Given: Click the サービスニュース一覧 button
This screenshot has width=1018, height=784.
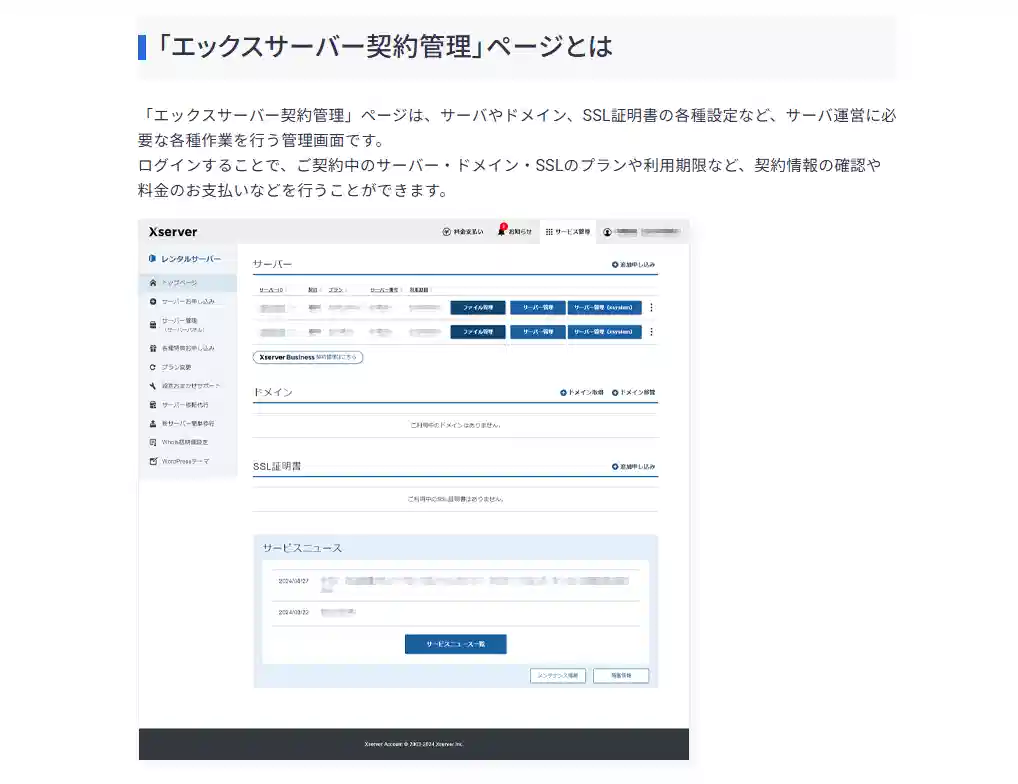Looking at the screenshot, I should (456, 644).
